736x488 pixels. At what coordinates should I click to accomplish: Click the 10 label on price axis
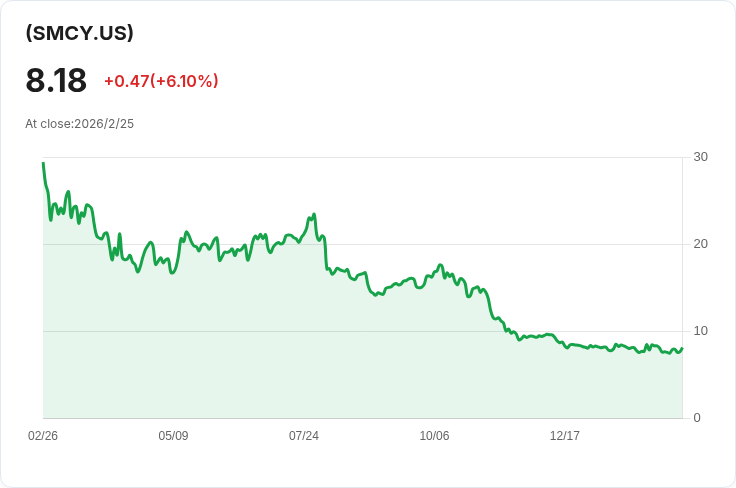tap(700, 331)
